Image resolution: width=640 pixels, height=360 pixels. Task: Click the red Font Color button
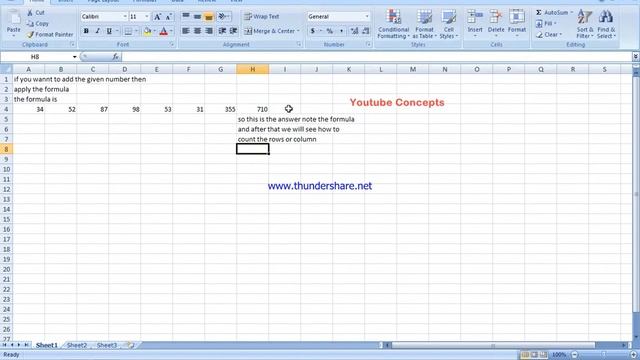click(x=164, y=31)
